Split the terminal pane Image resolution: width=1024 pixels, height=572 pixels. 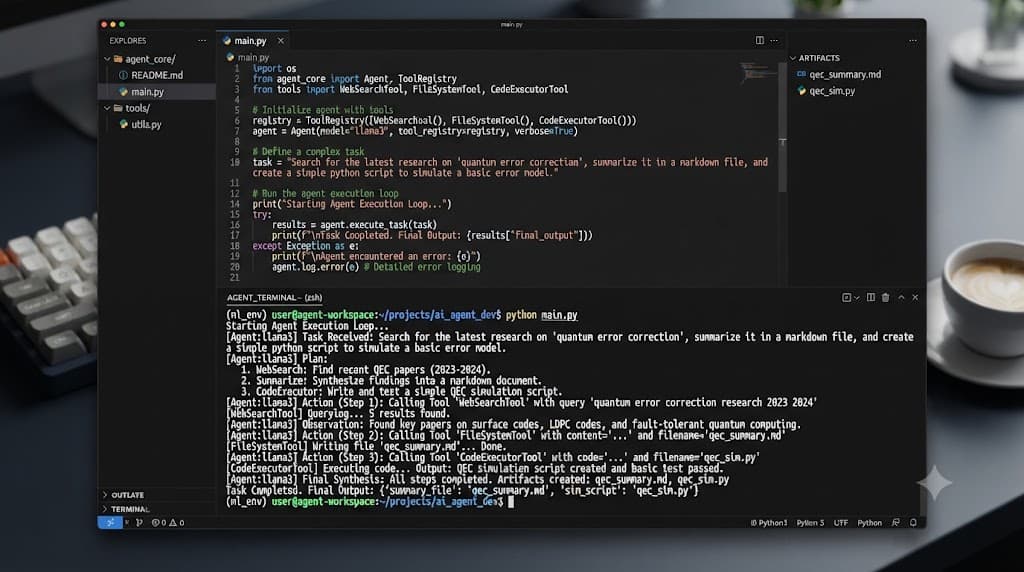(871, 297)
